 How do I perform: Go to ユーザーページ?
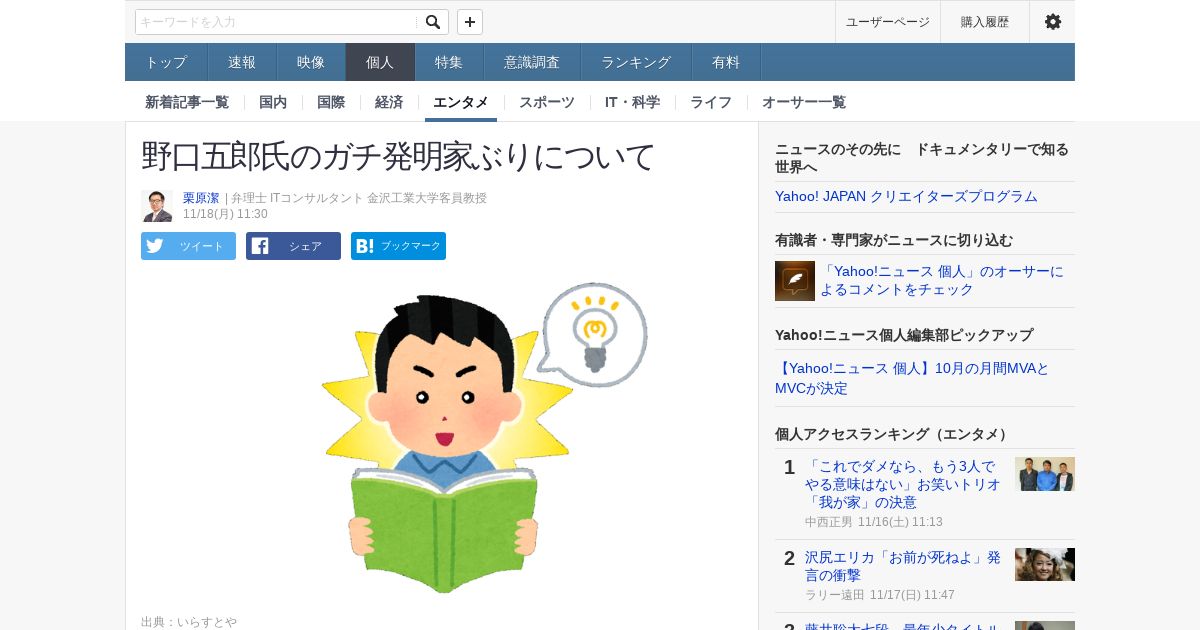(x=888, y=22)
